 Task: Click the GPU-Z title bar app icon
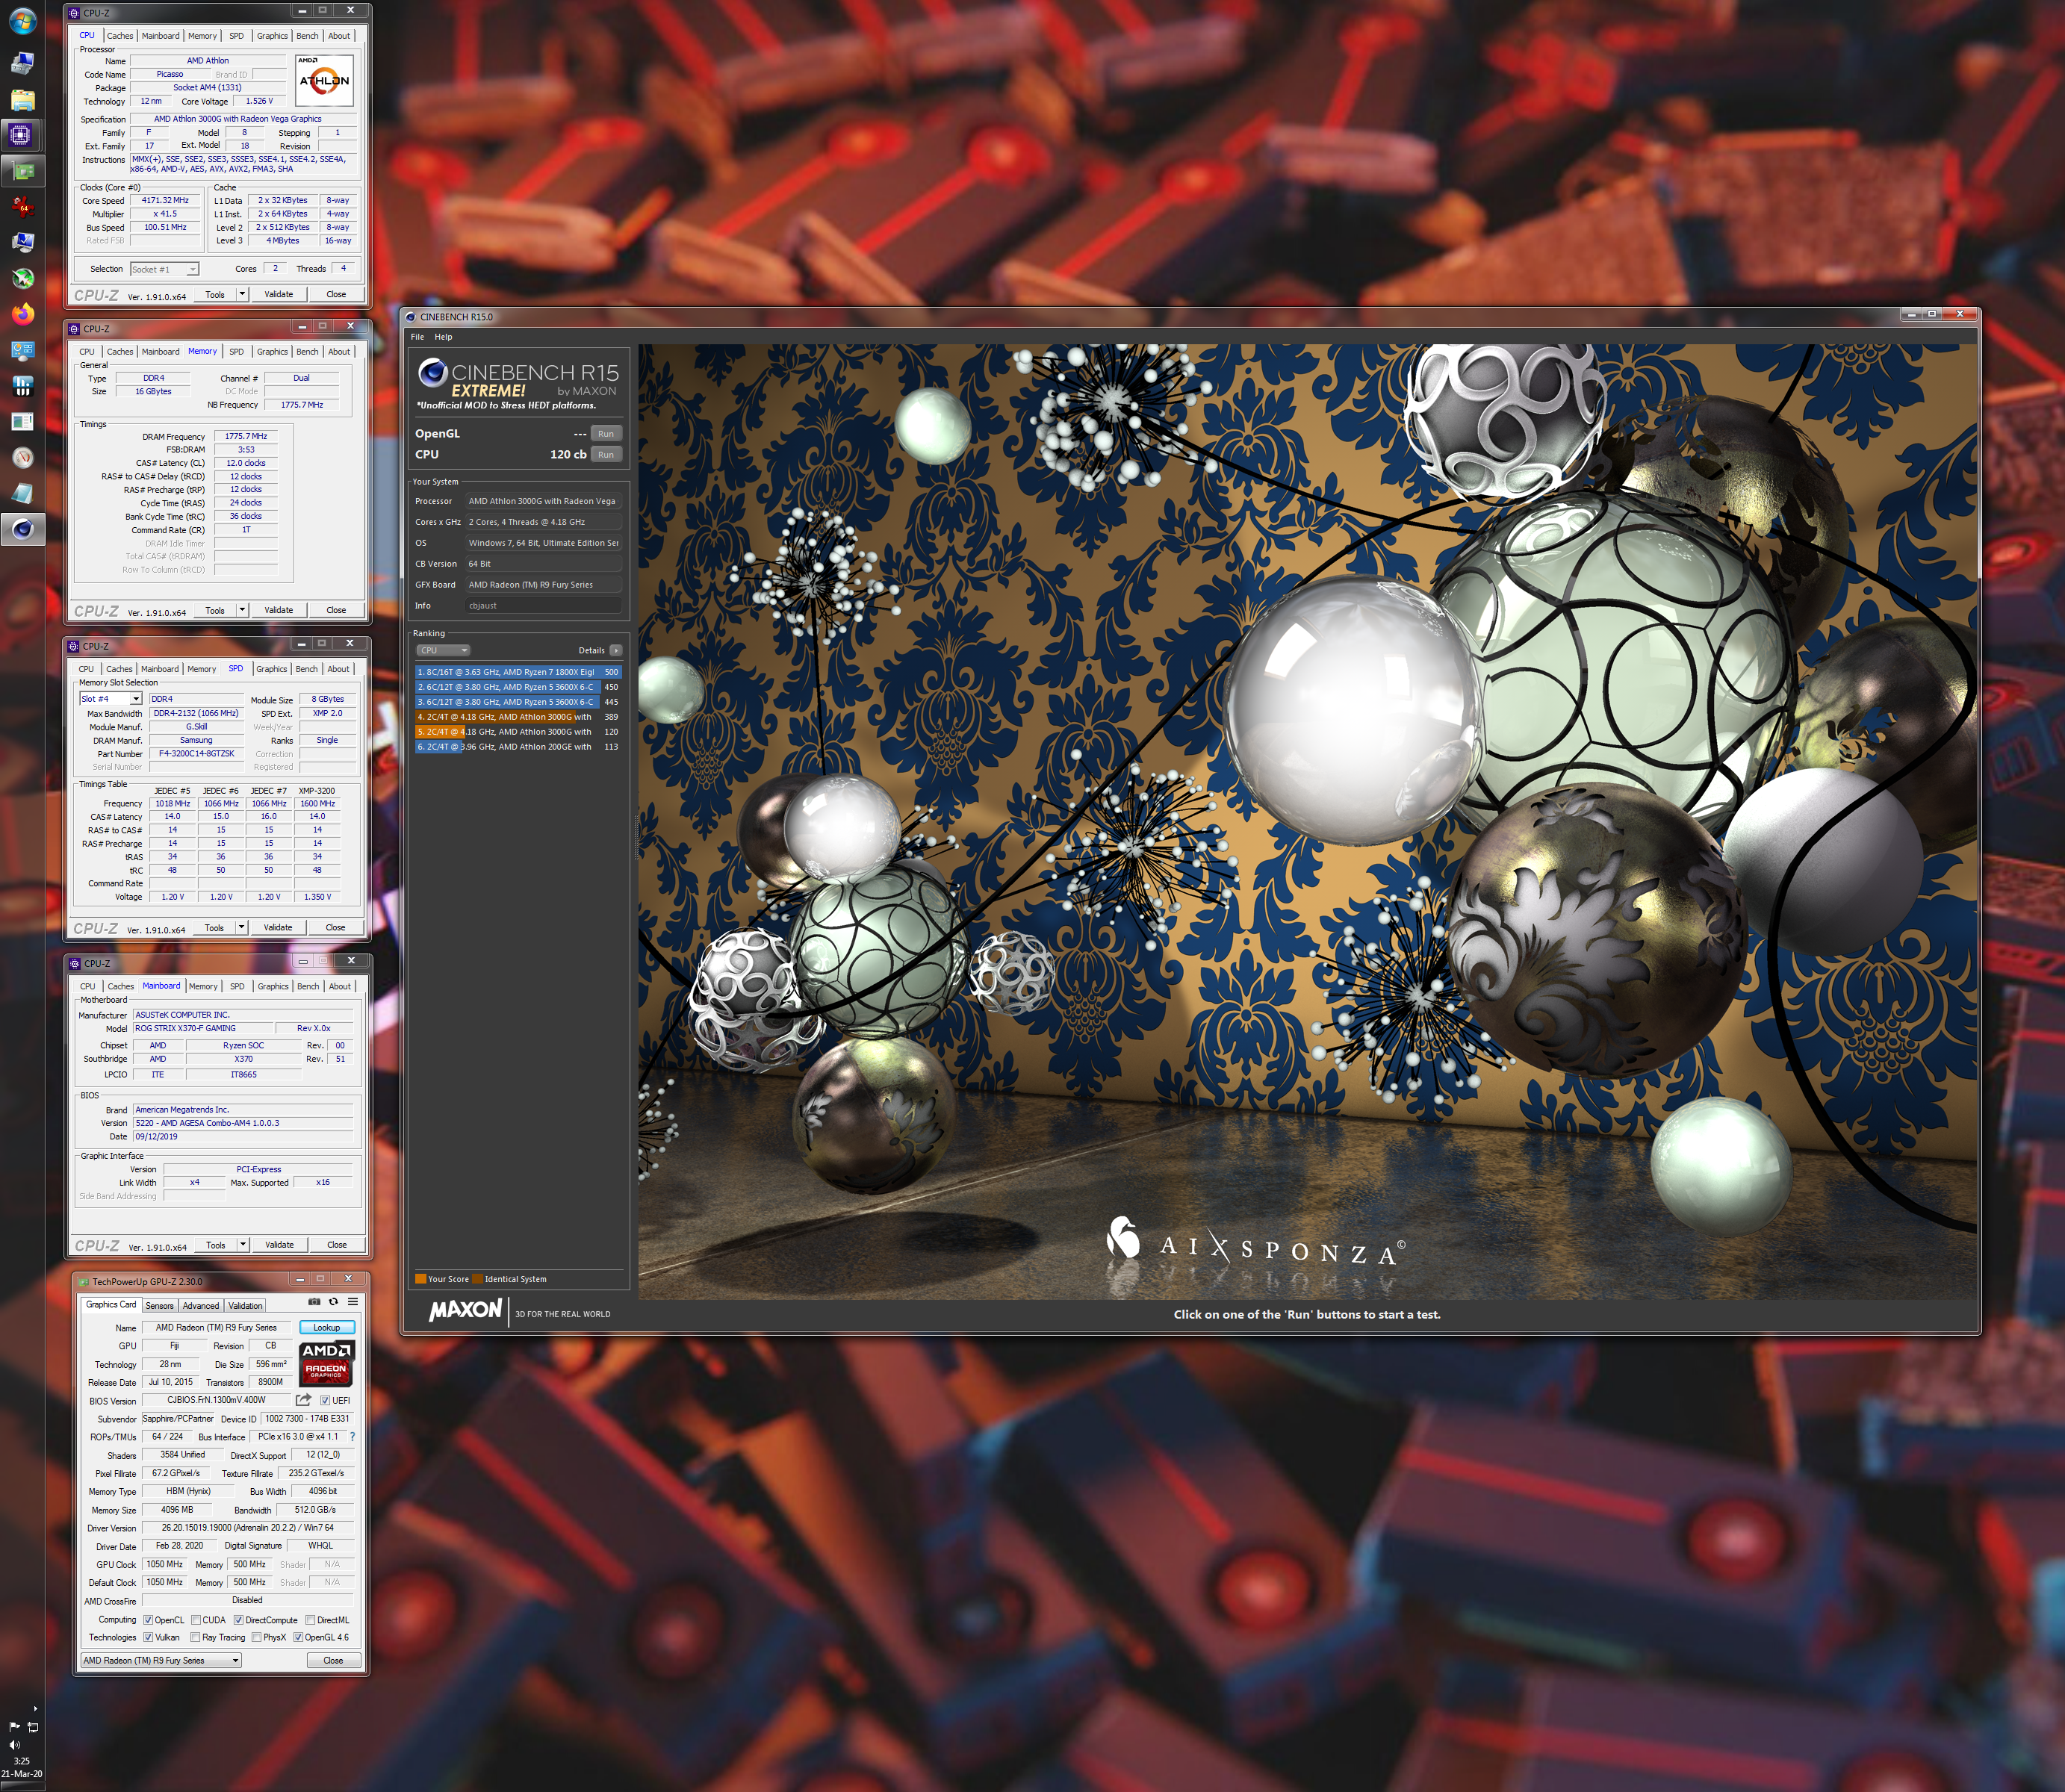click(x=84, y=1282)
